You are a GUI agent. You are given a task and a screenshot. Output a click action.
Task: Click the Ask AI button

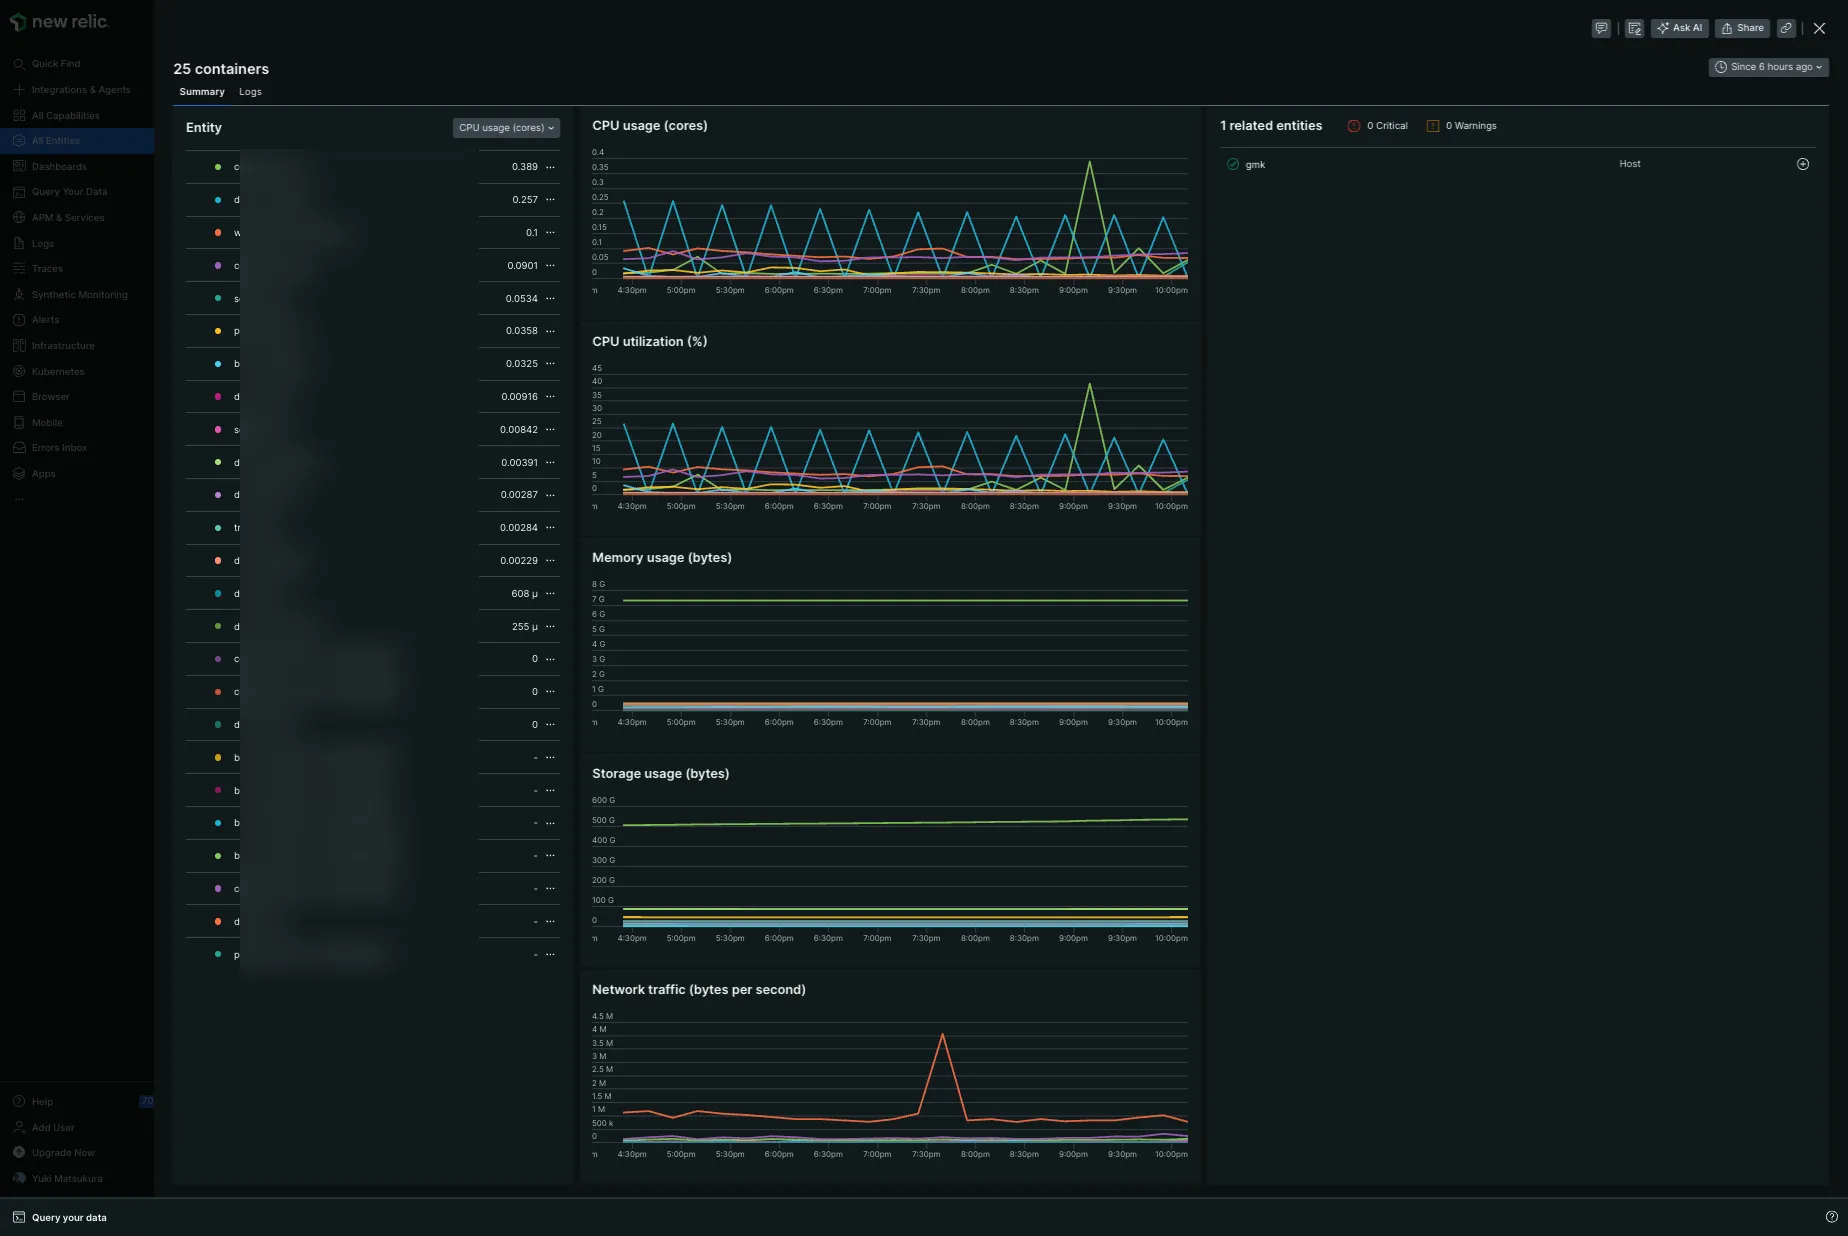coord(1680,28)
